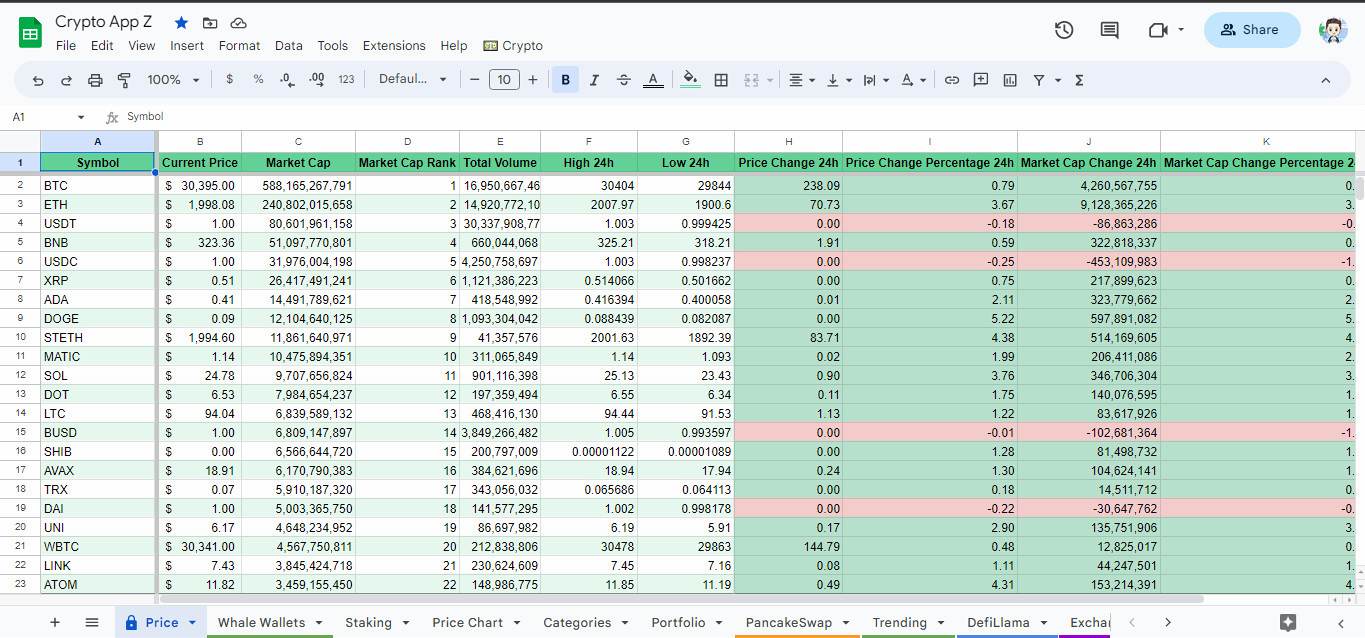Switch to the Staking tab
The image size is (1365, 638).
[377, 622]
